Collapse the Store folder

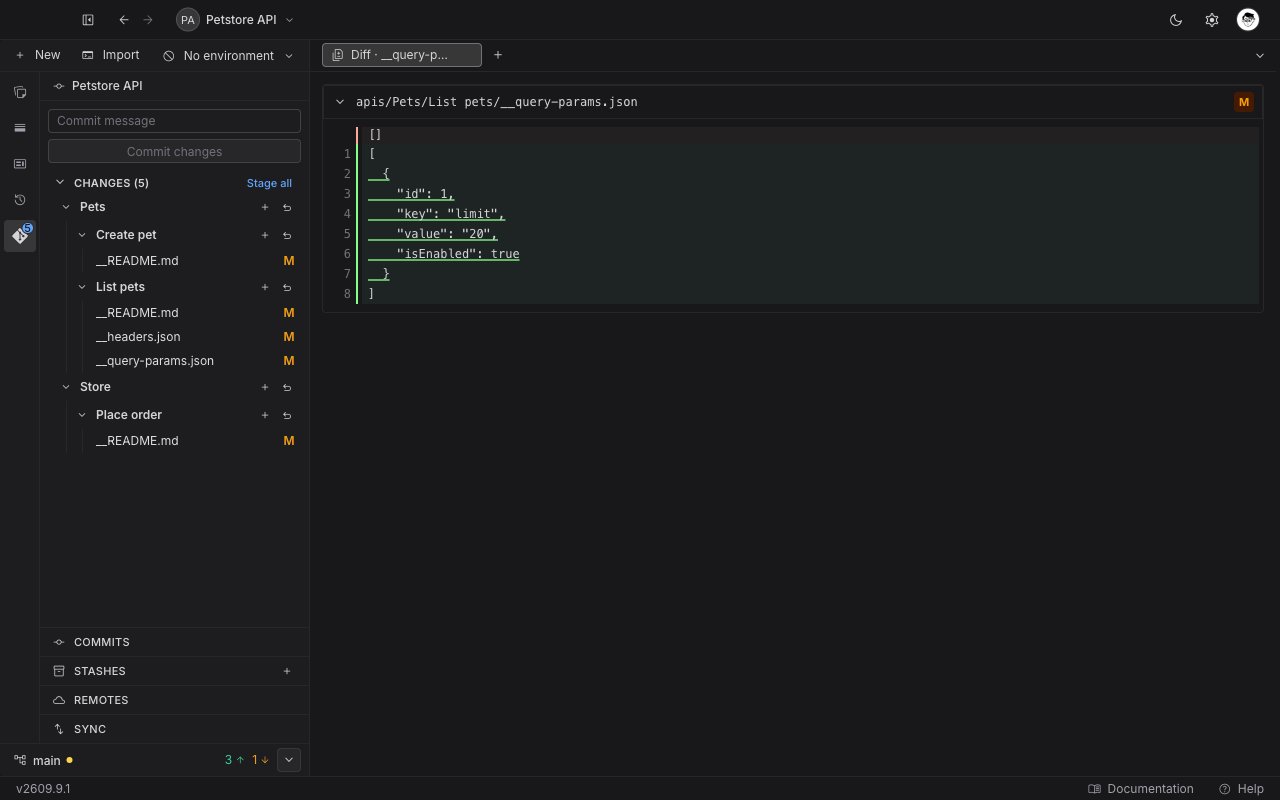click(67, 387)
